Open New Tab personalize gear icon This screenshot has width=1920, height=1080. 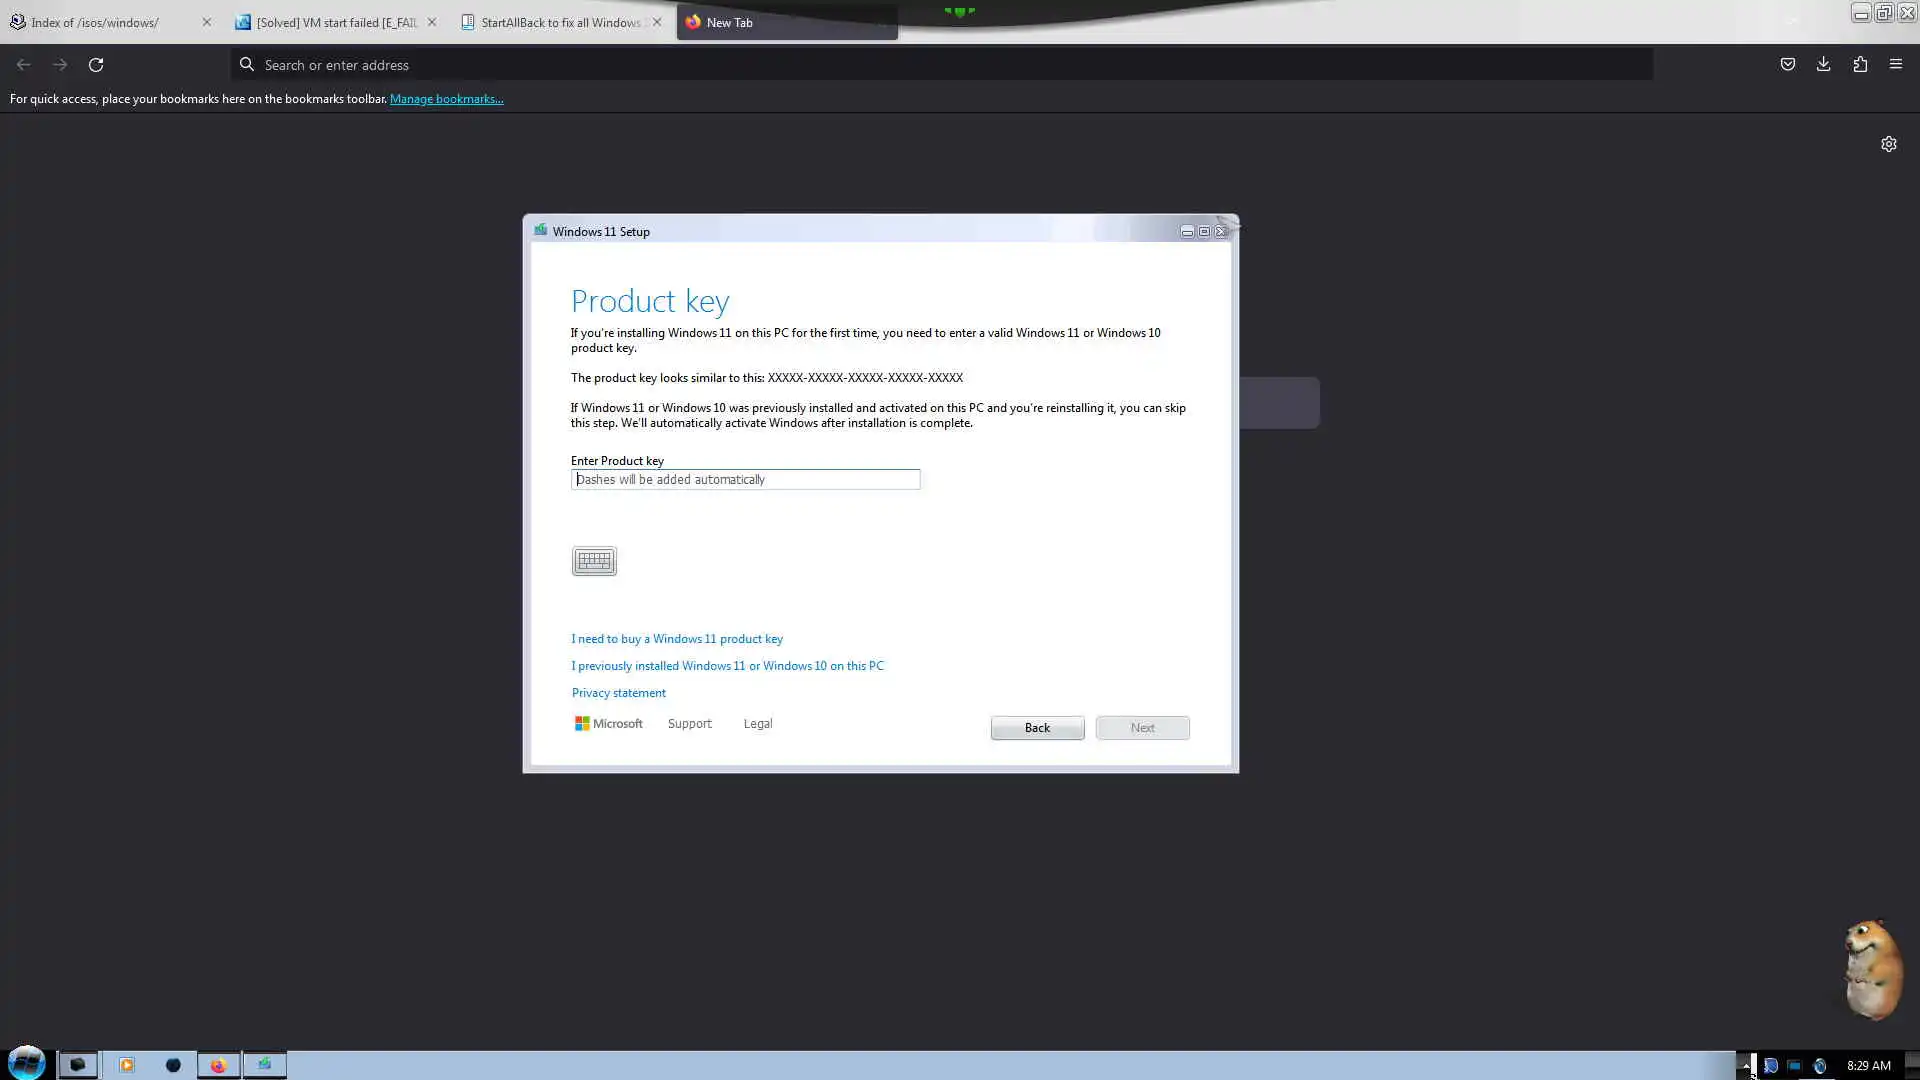(1888, 144)
